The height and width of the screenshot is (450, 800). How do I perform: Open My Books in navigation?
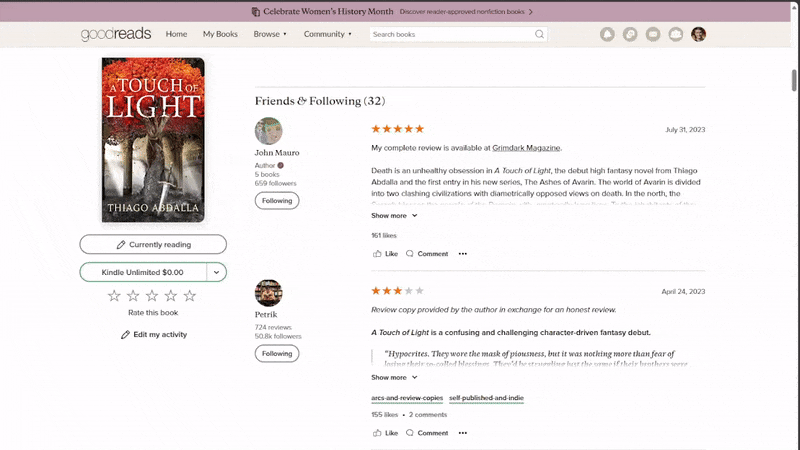pyautogui.click(x=220, y=34)
